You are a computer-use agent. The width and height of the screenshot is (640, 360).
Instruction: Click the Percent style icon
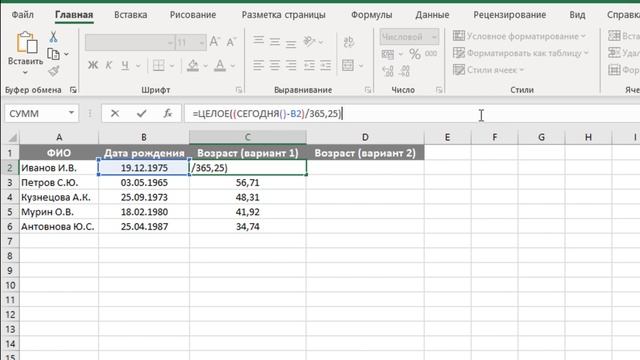[x=415, y=54]
